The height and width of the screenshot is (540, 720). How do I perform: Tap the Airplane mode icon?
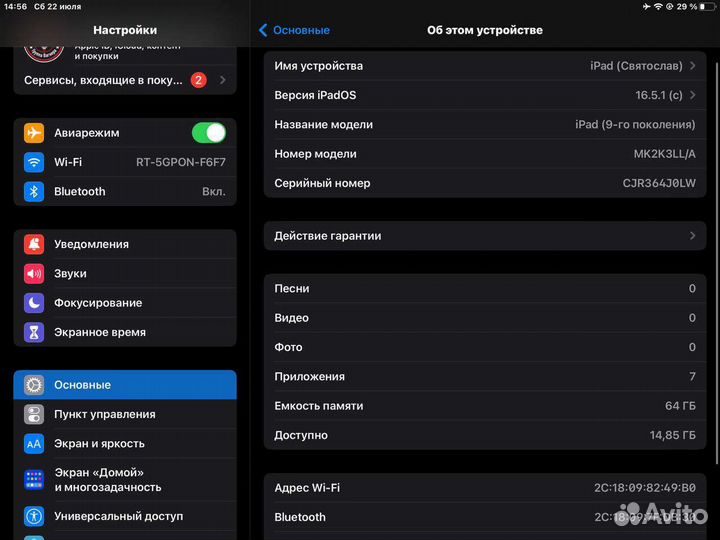click(35, 133)
